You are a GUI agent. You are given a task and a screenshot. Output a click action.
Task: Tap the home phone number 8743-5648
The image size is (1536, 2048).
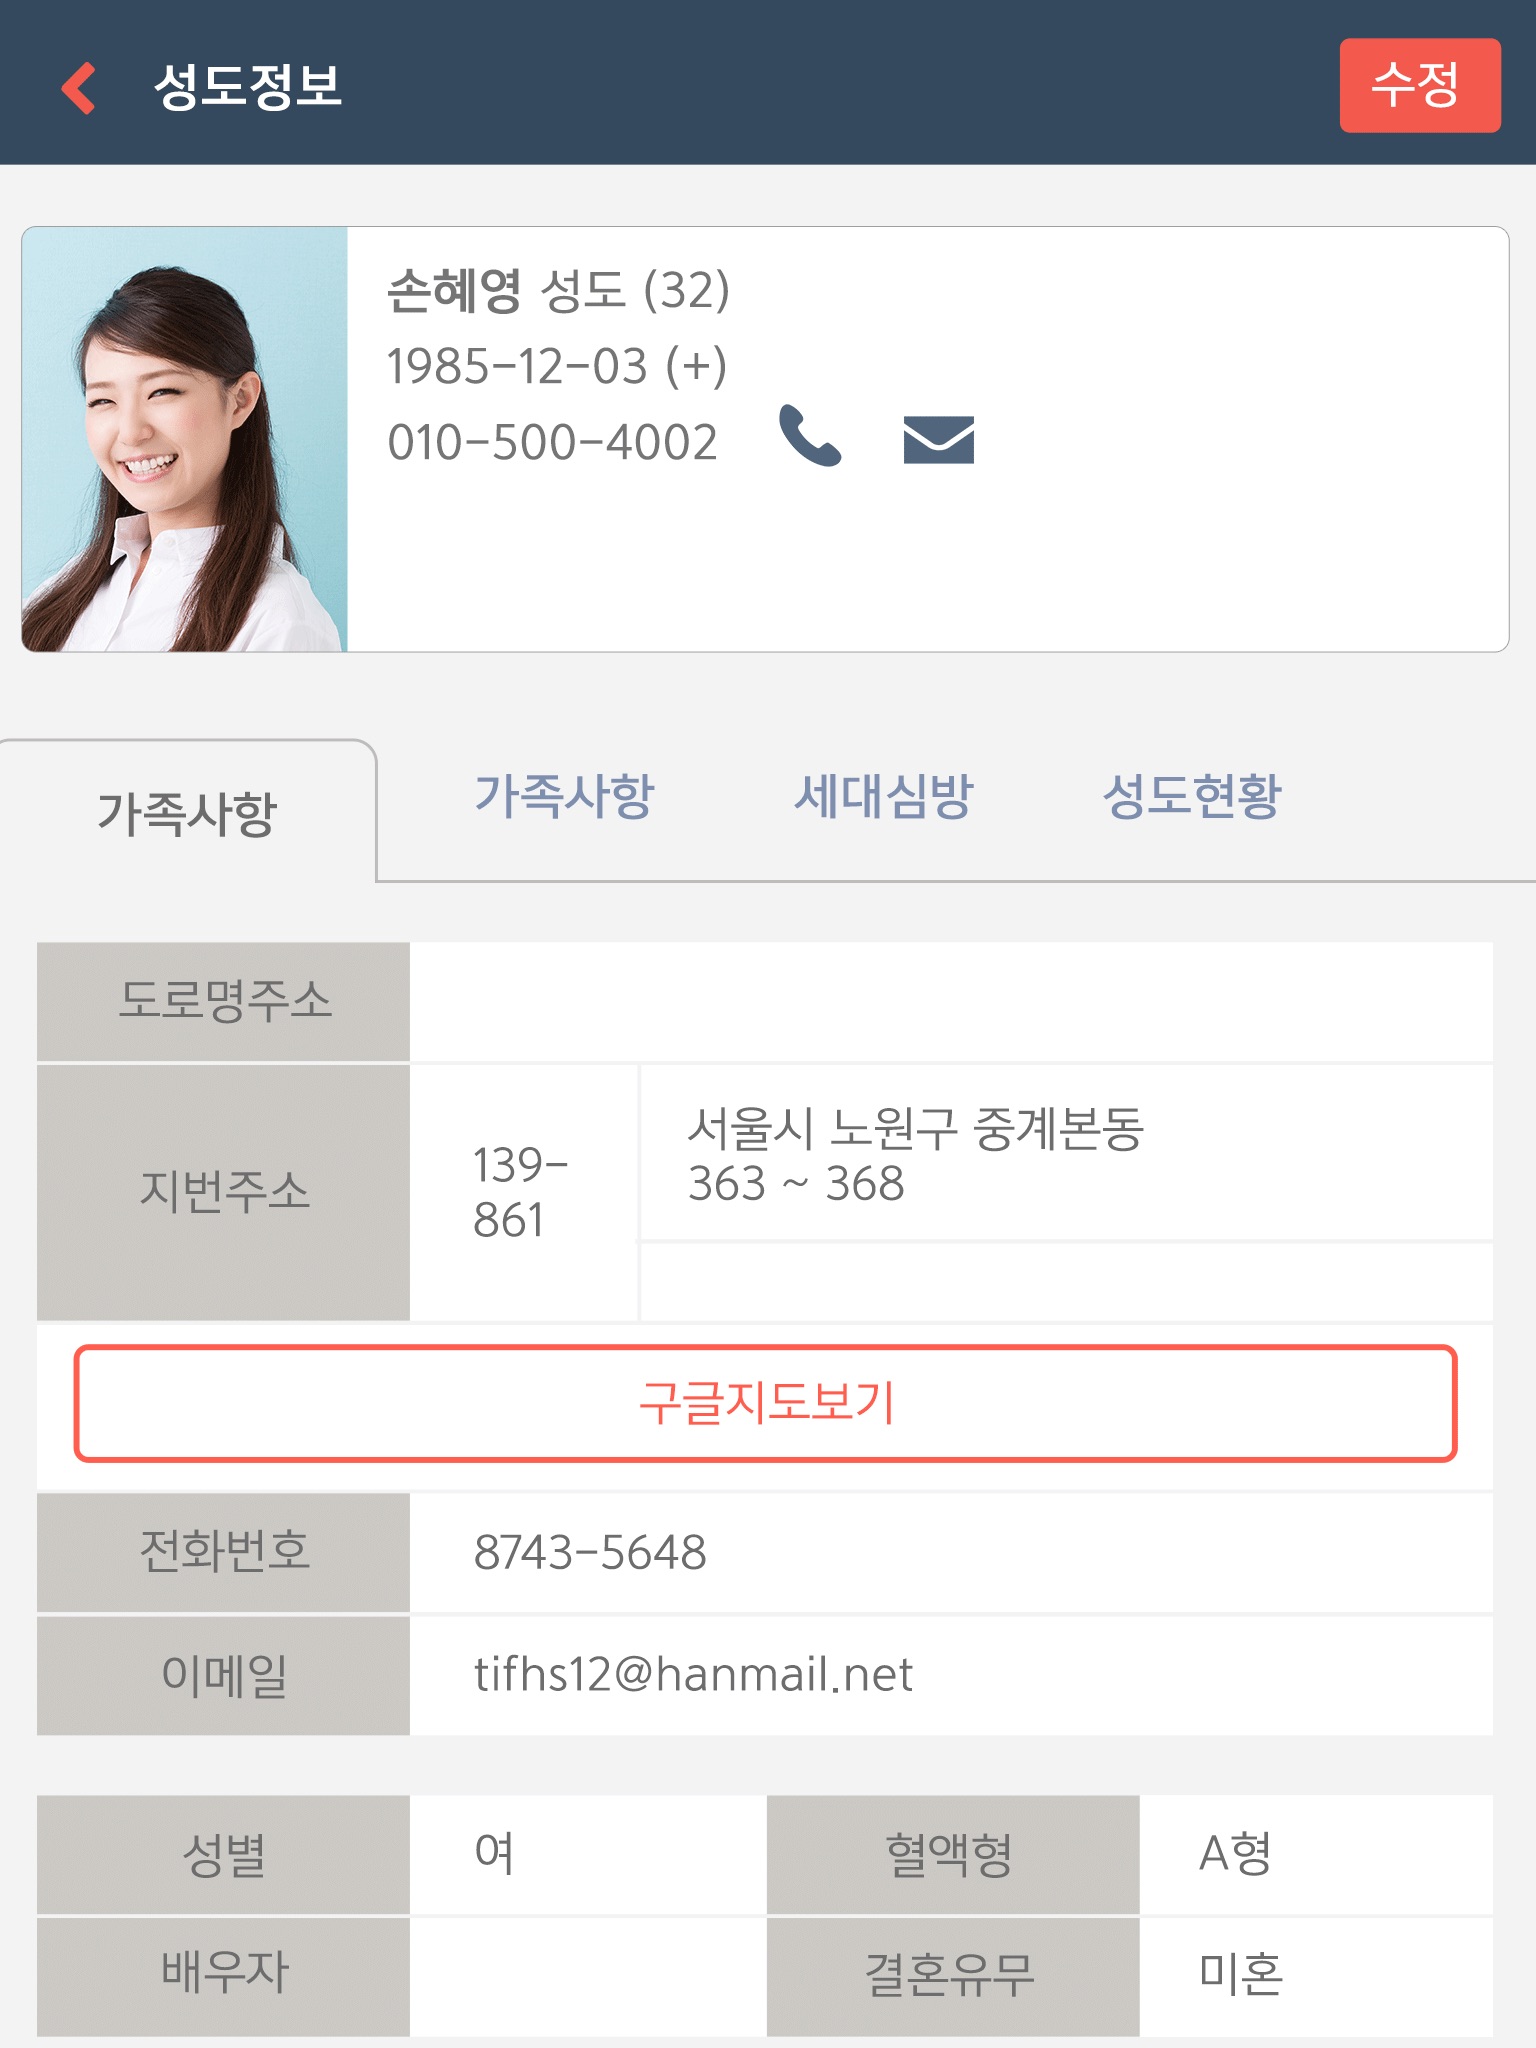point(590,1552)
